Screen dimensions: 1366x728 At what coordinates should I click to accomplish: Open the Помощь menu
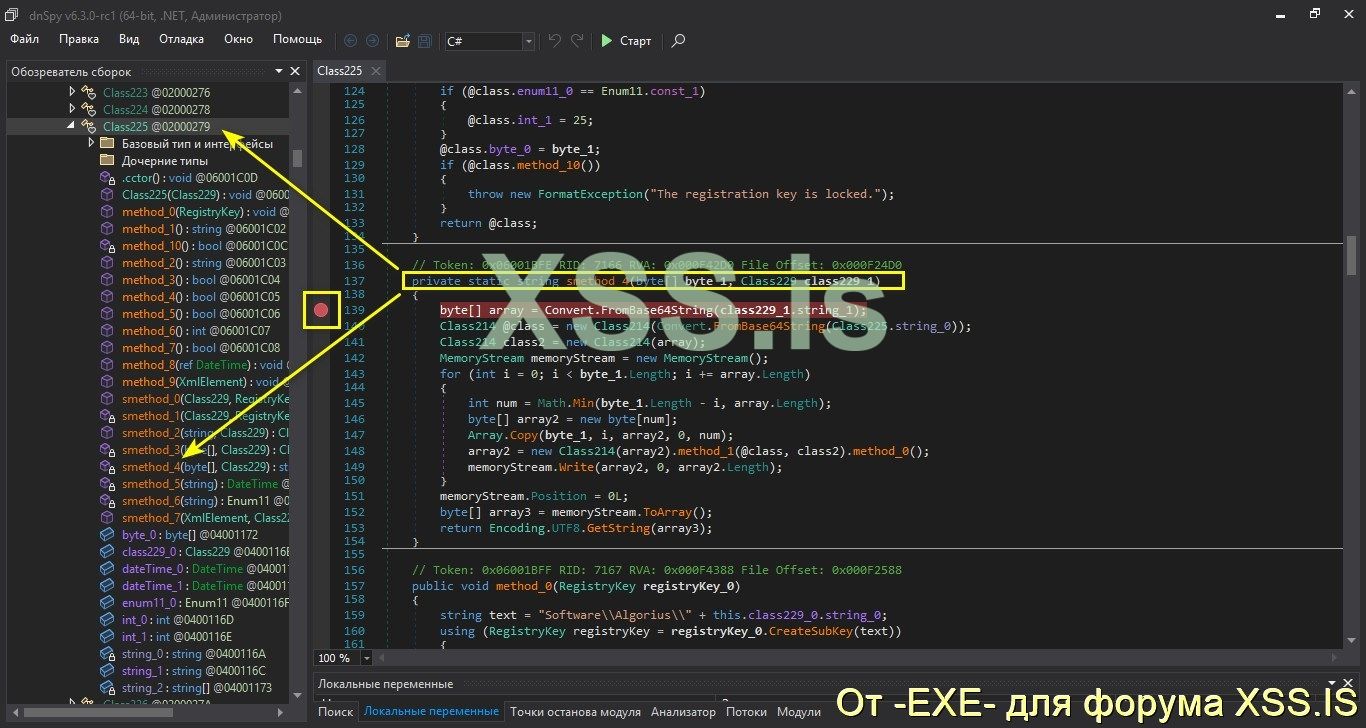click(298, 39)
